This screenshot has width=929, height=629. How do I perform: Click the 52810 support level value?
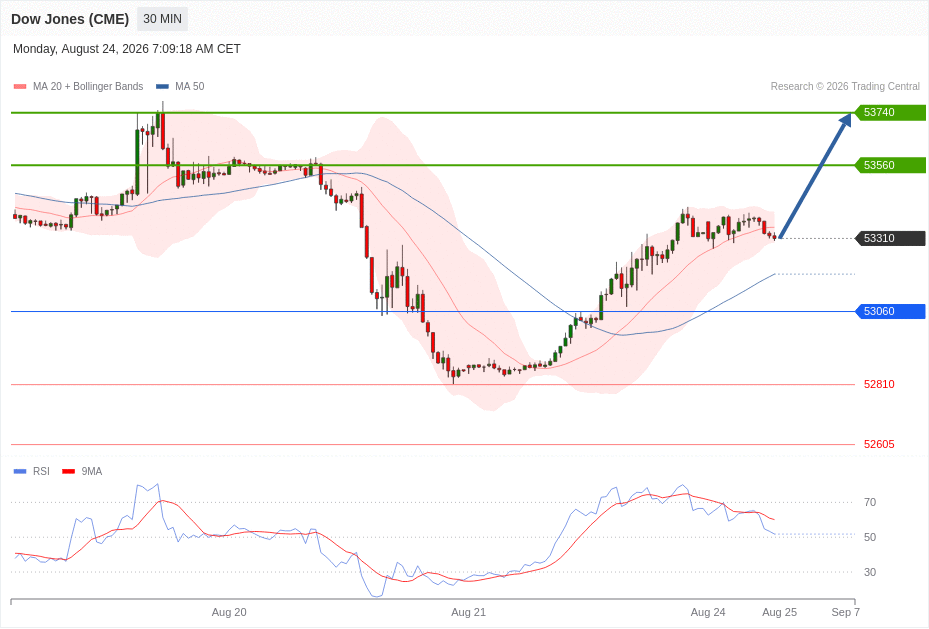point(879,384)
